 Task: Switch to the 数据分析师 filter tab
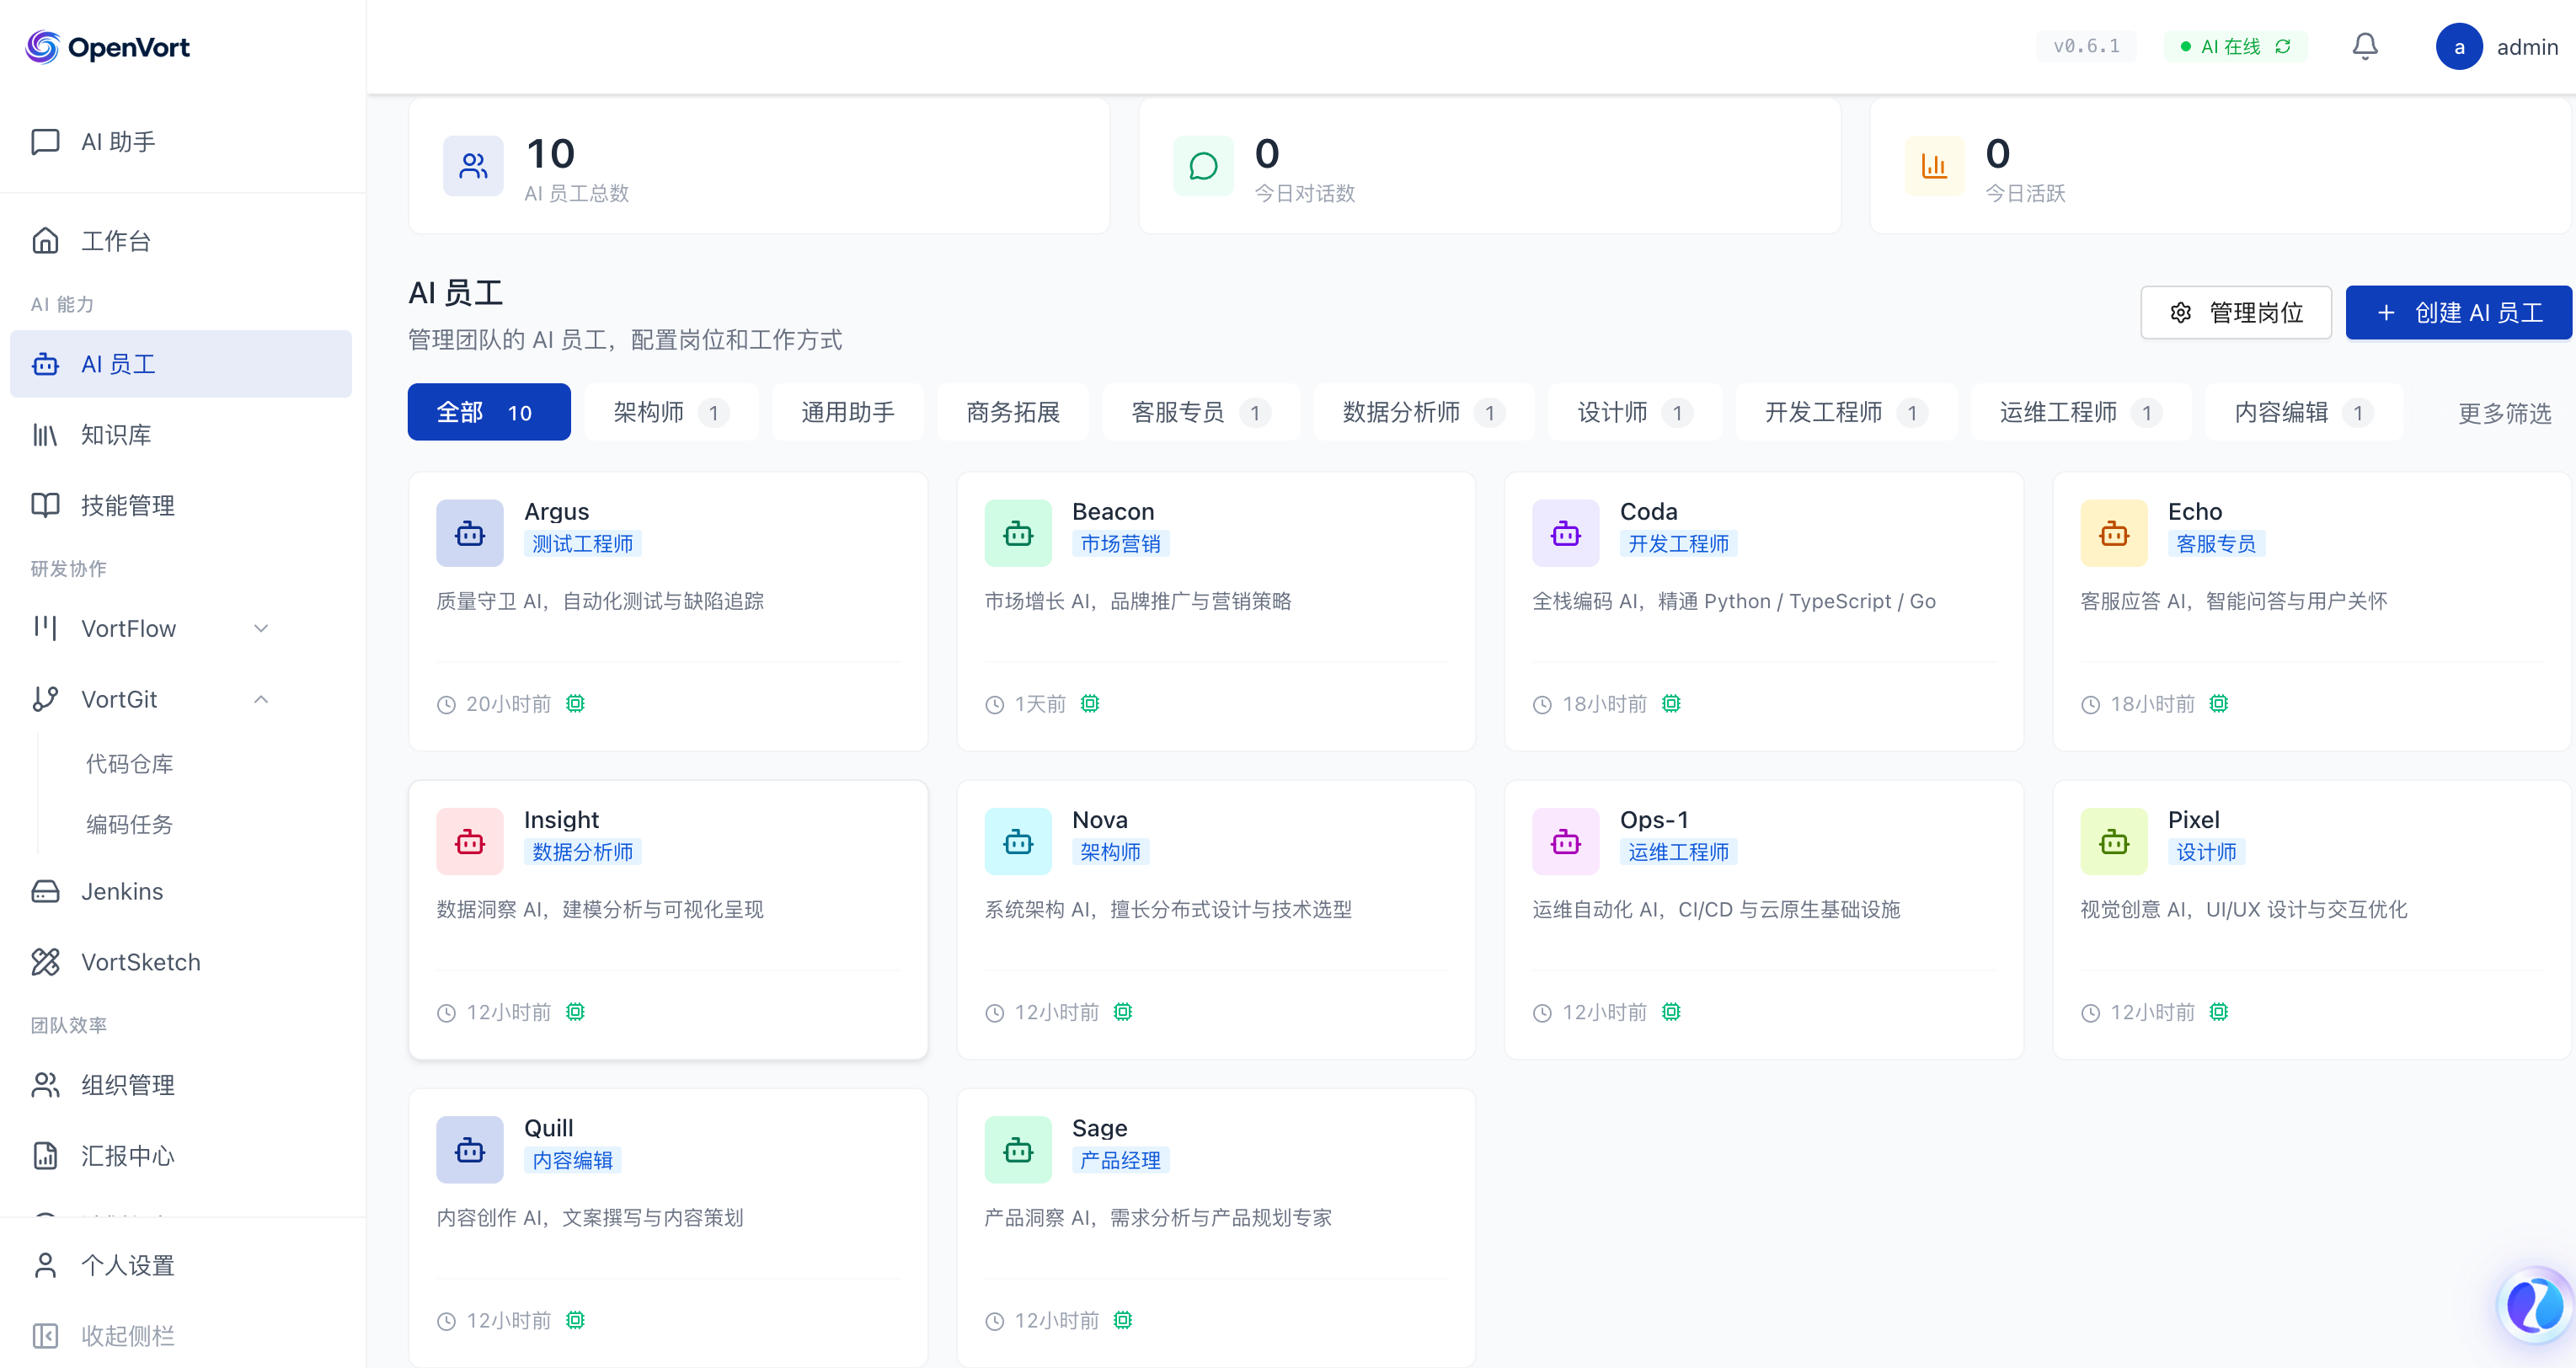1422,412
